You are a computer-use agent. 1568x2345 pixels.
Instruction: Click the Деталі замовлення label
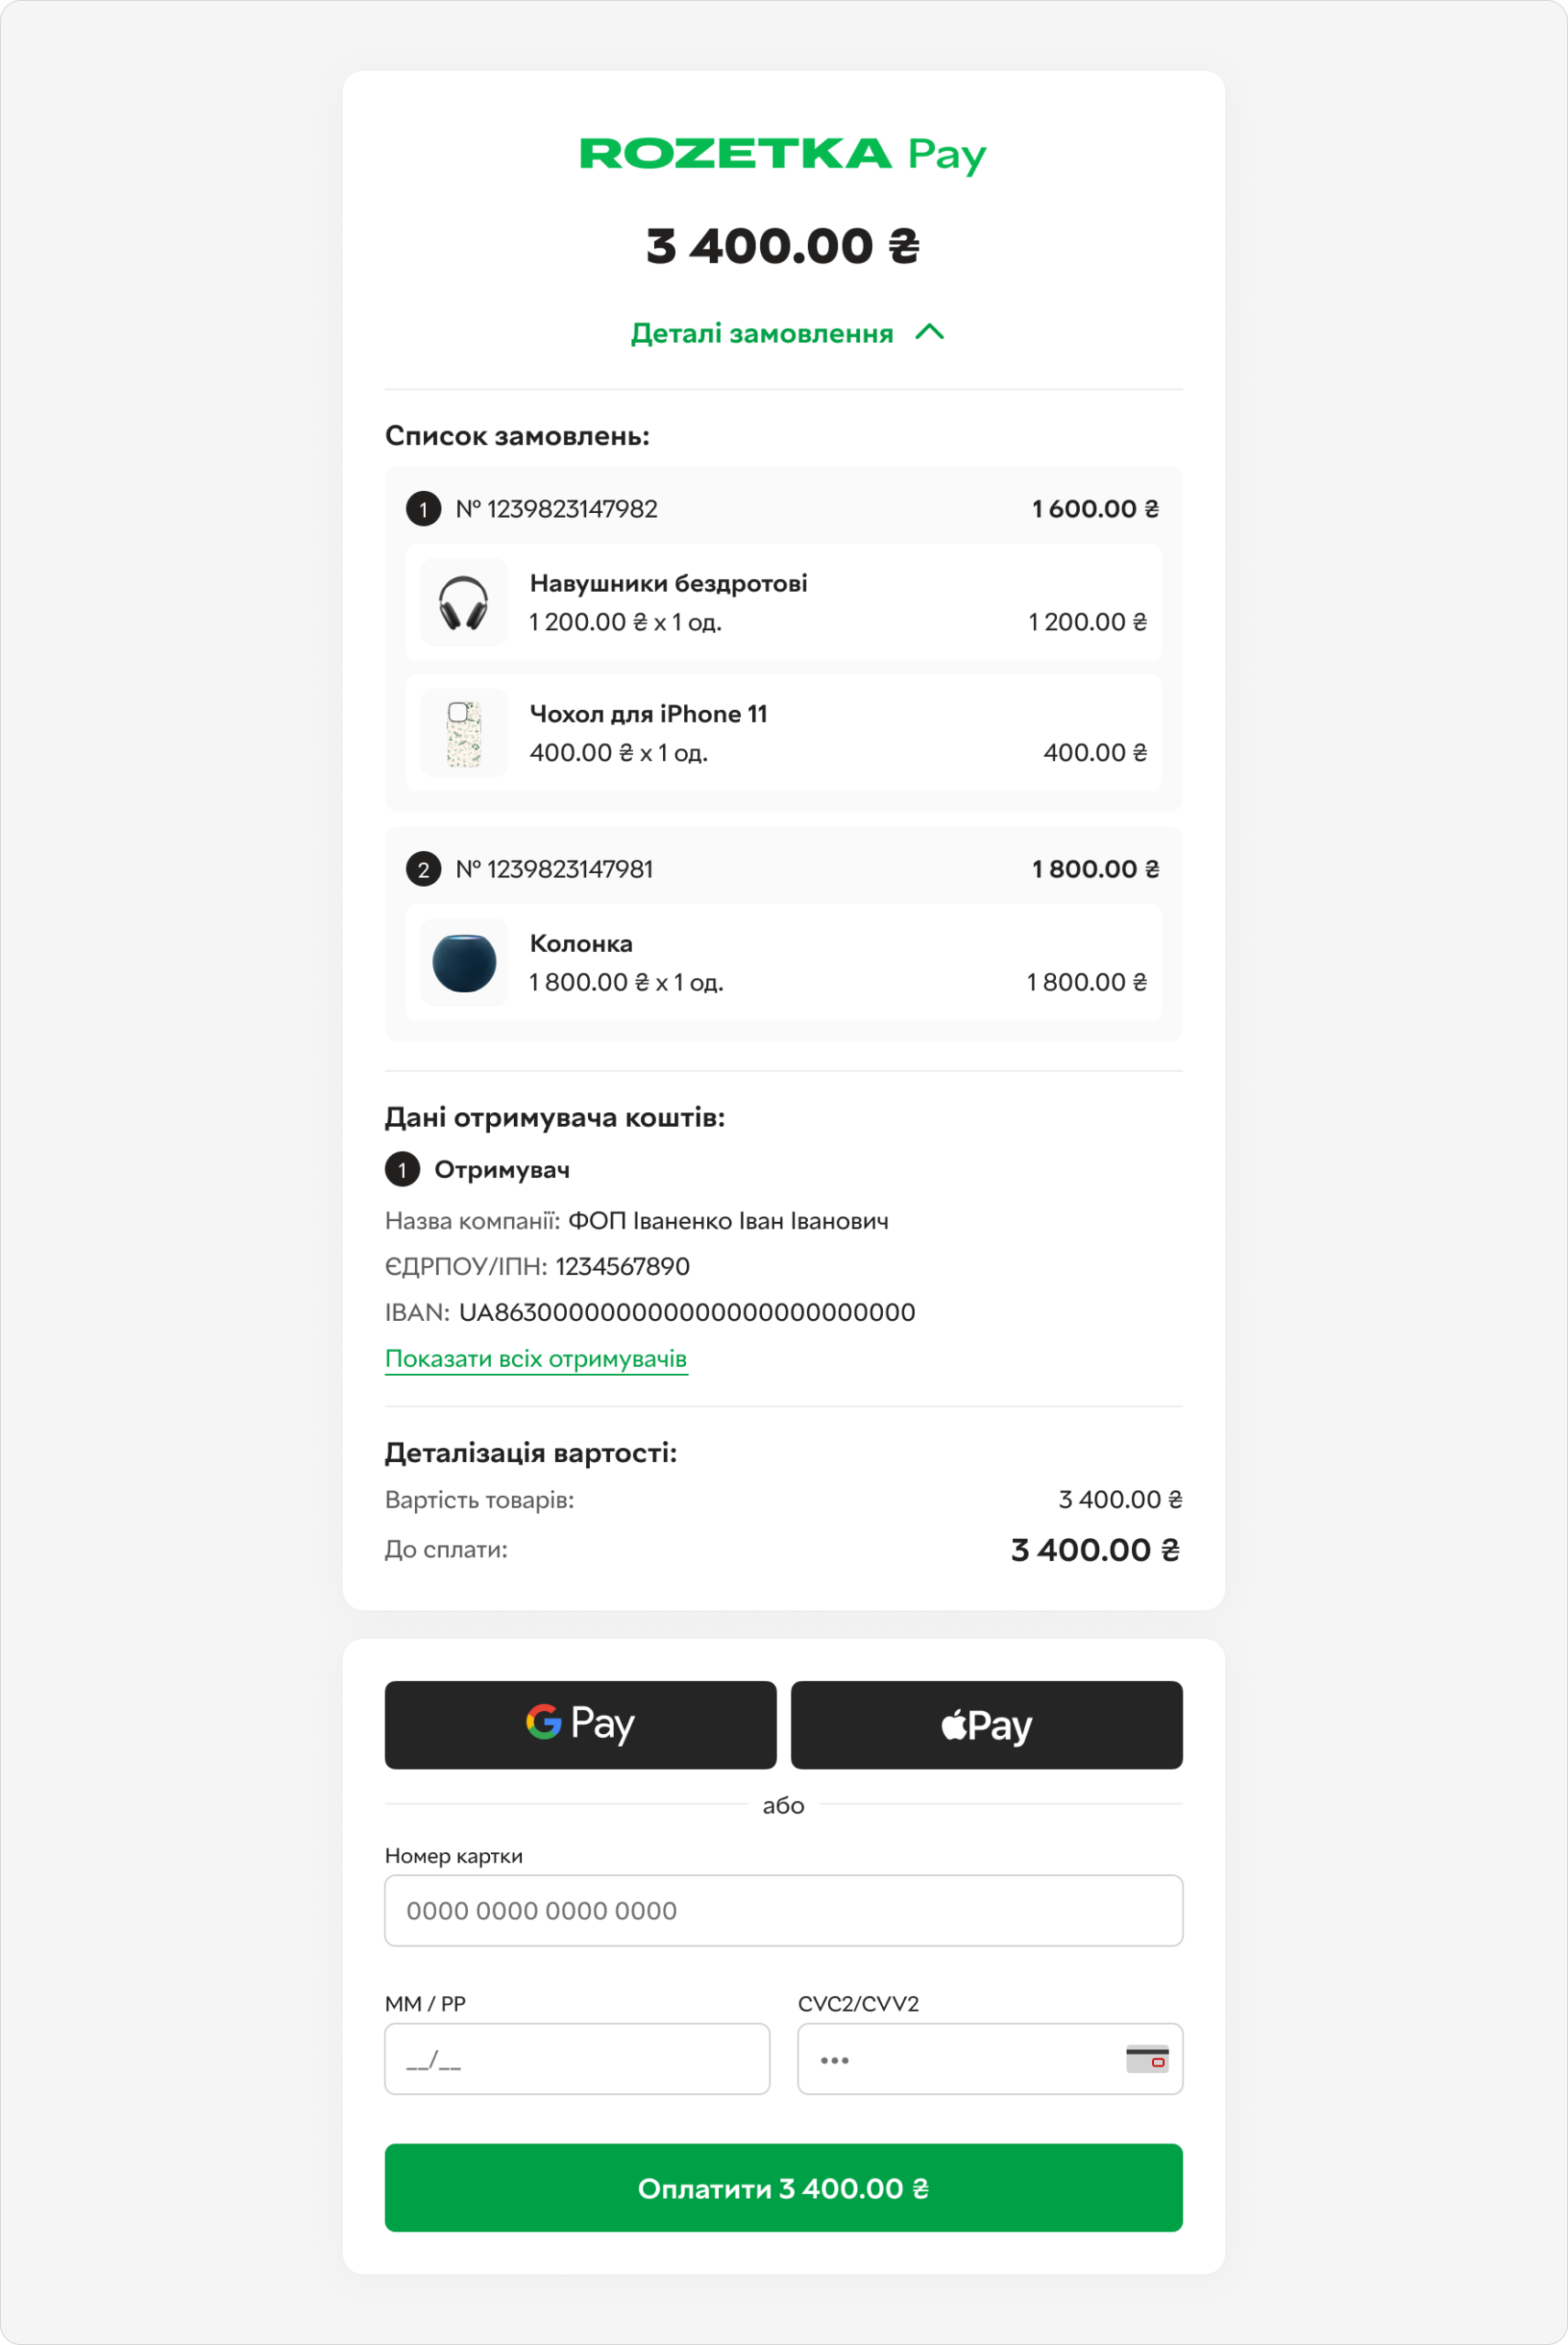(x=762, y=333)
